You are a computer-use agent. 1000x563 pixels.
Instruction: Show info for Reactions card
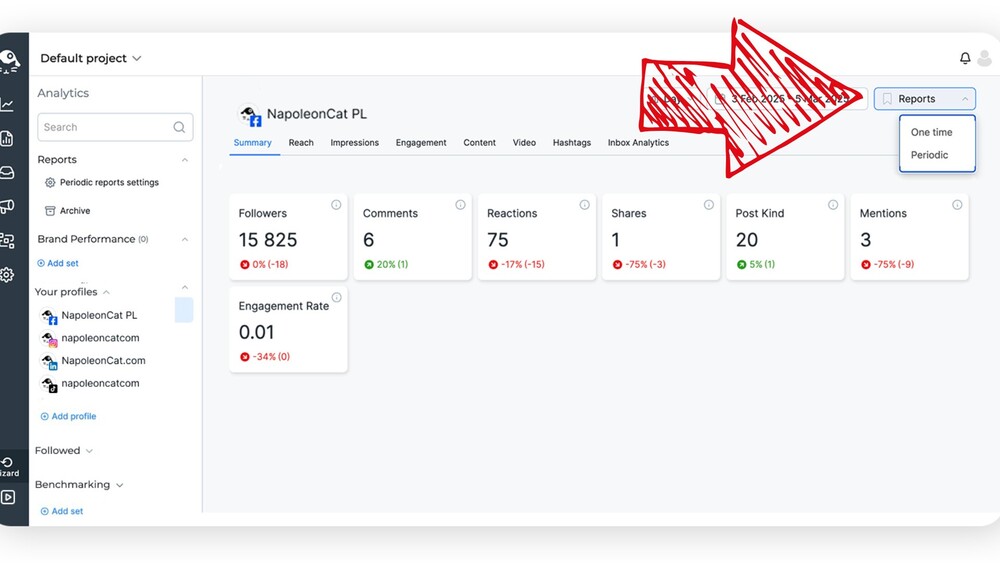coord(584,205)
